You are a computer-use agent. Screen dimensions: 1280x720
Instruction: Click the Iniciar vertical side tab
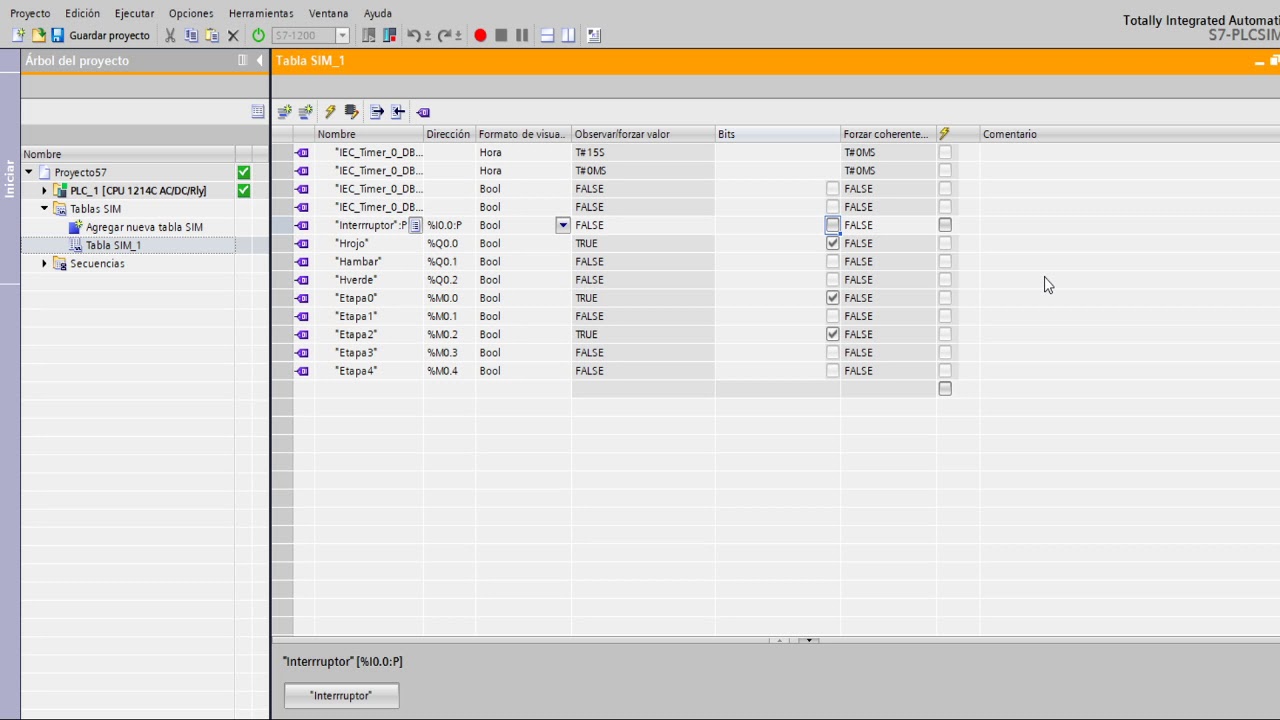(x=10, y=179)
